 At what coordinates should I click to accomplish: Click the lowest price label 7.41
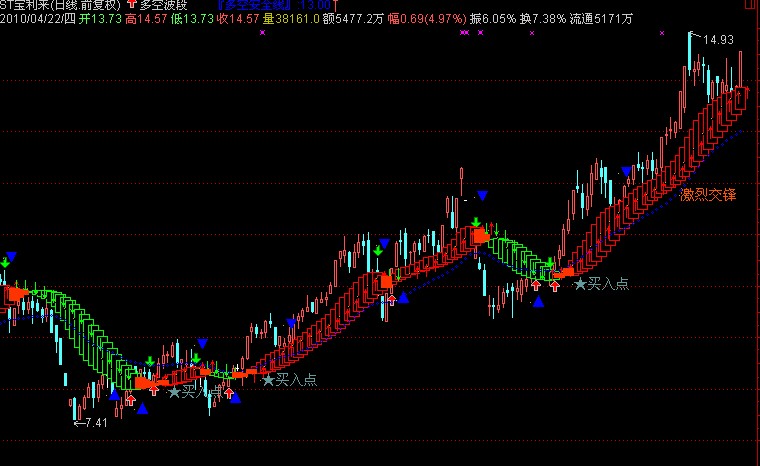click(x=96, y=423)
